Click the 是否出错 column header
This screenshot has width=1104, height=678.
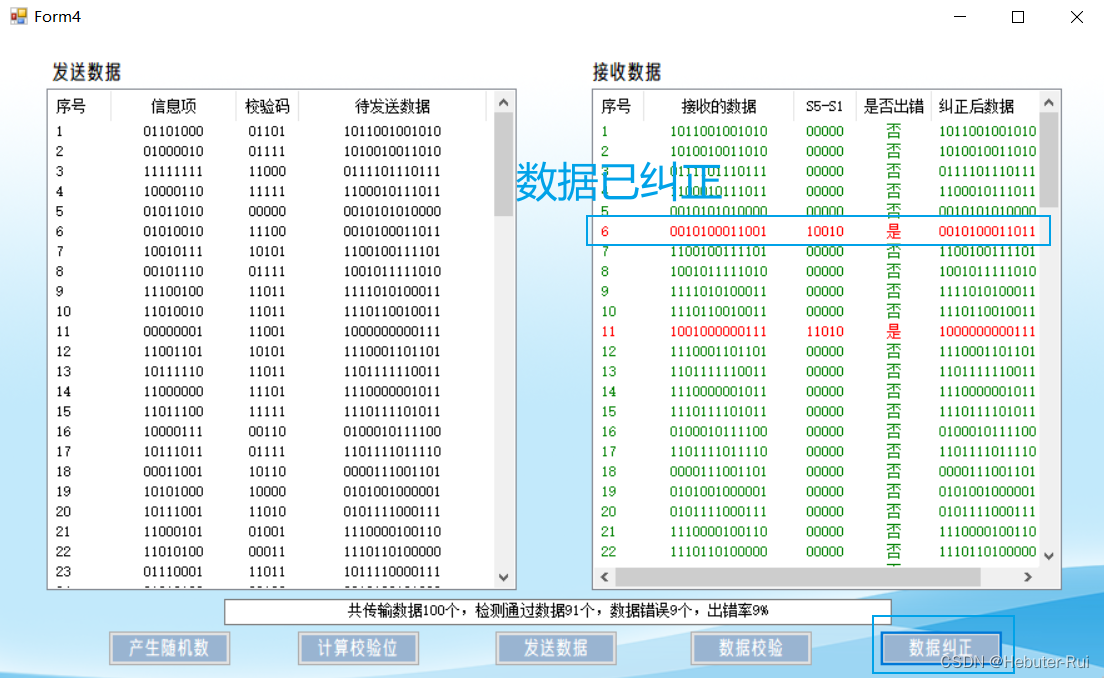[893, 106]
